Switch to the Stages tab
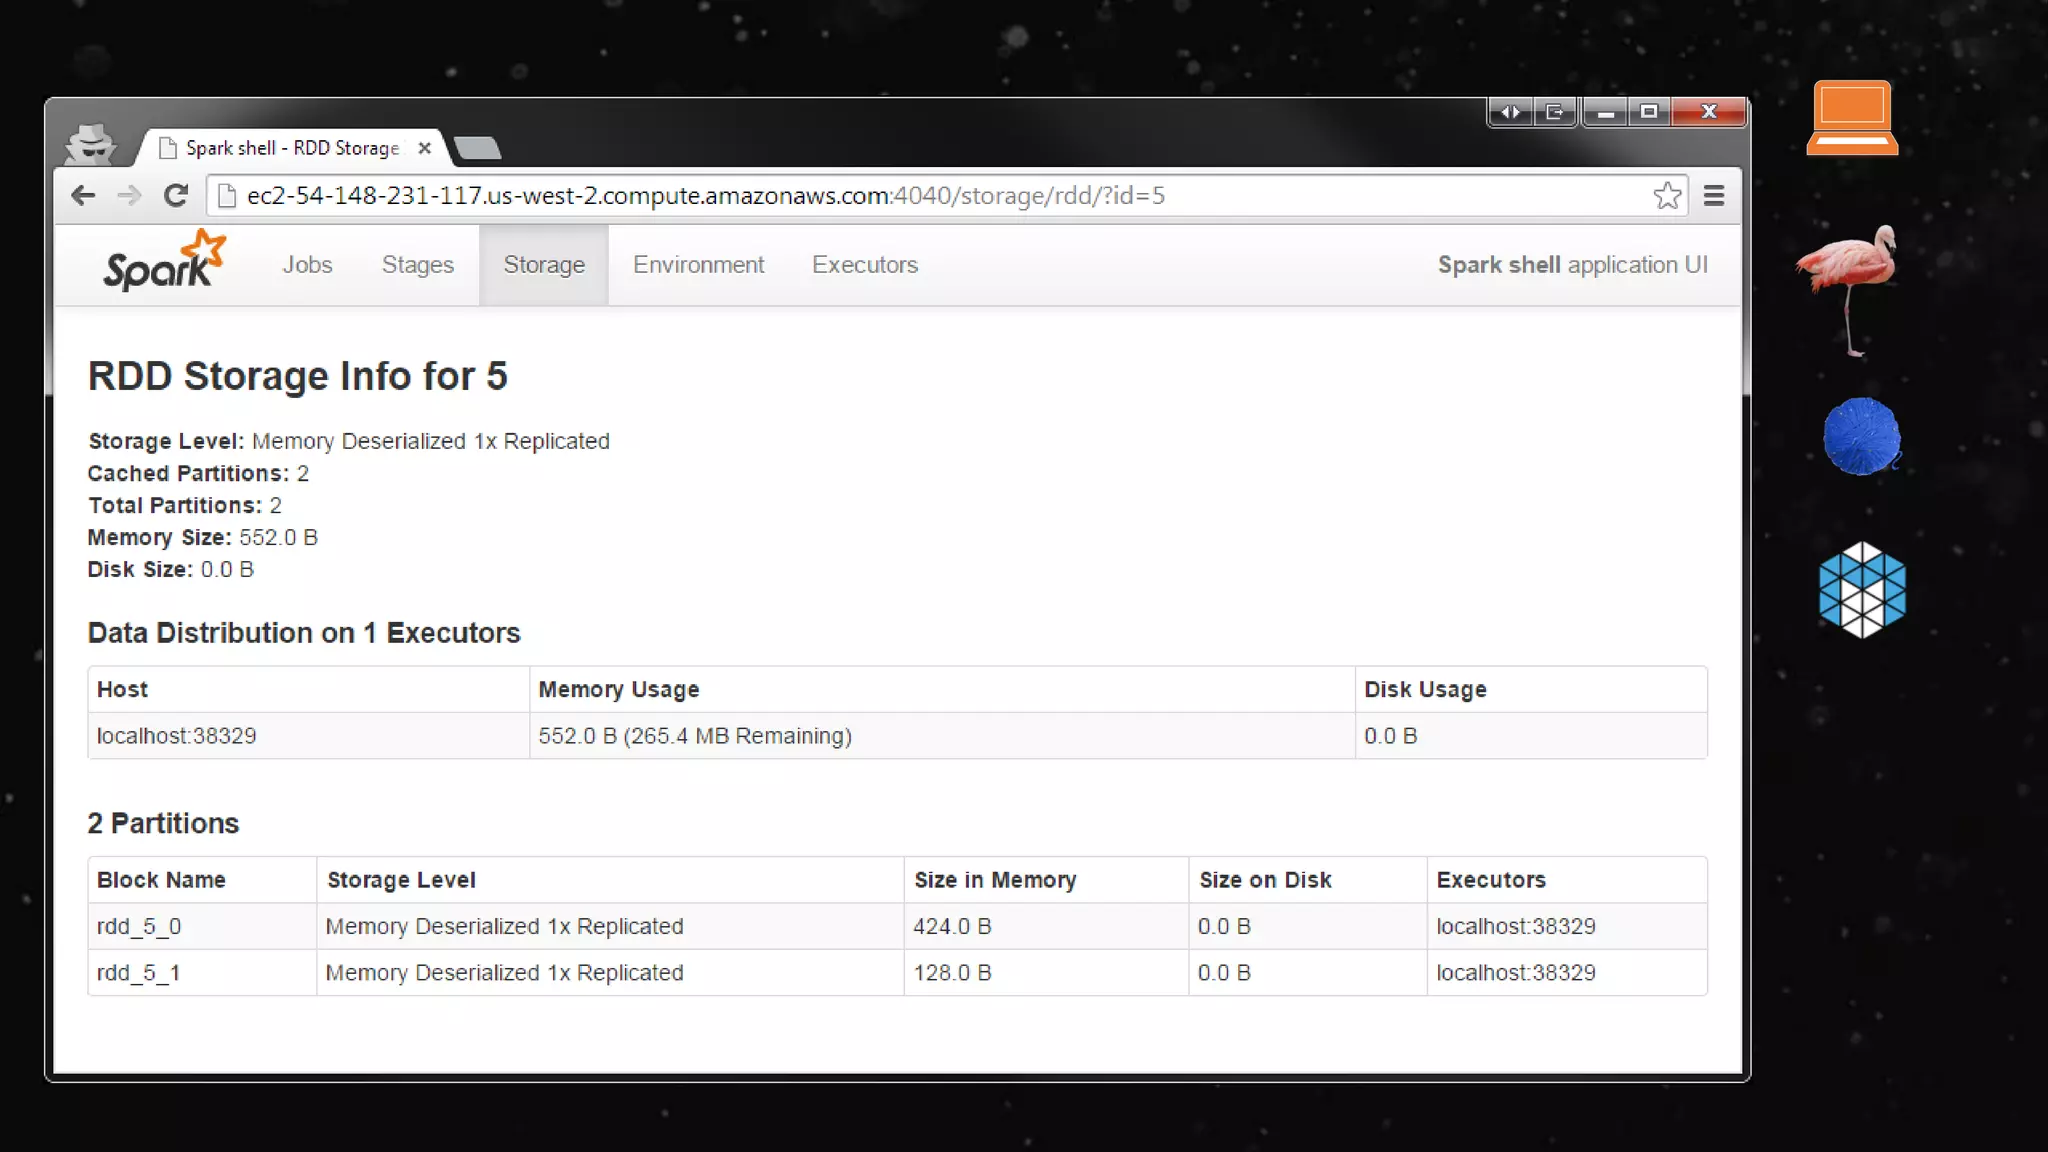The height and width of the screenshot is (1152, 2048). [x=417, y=265]
